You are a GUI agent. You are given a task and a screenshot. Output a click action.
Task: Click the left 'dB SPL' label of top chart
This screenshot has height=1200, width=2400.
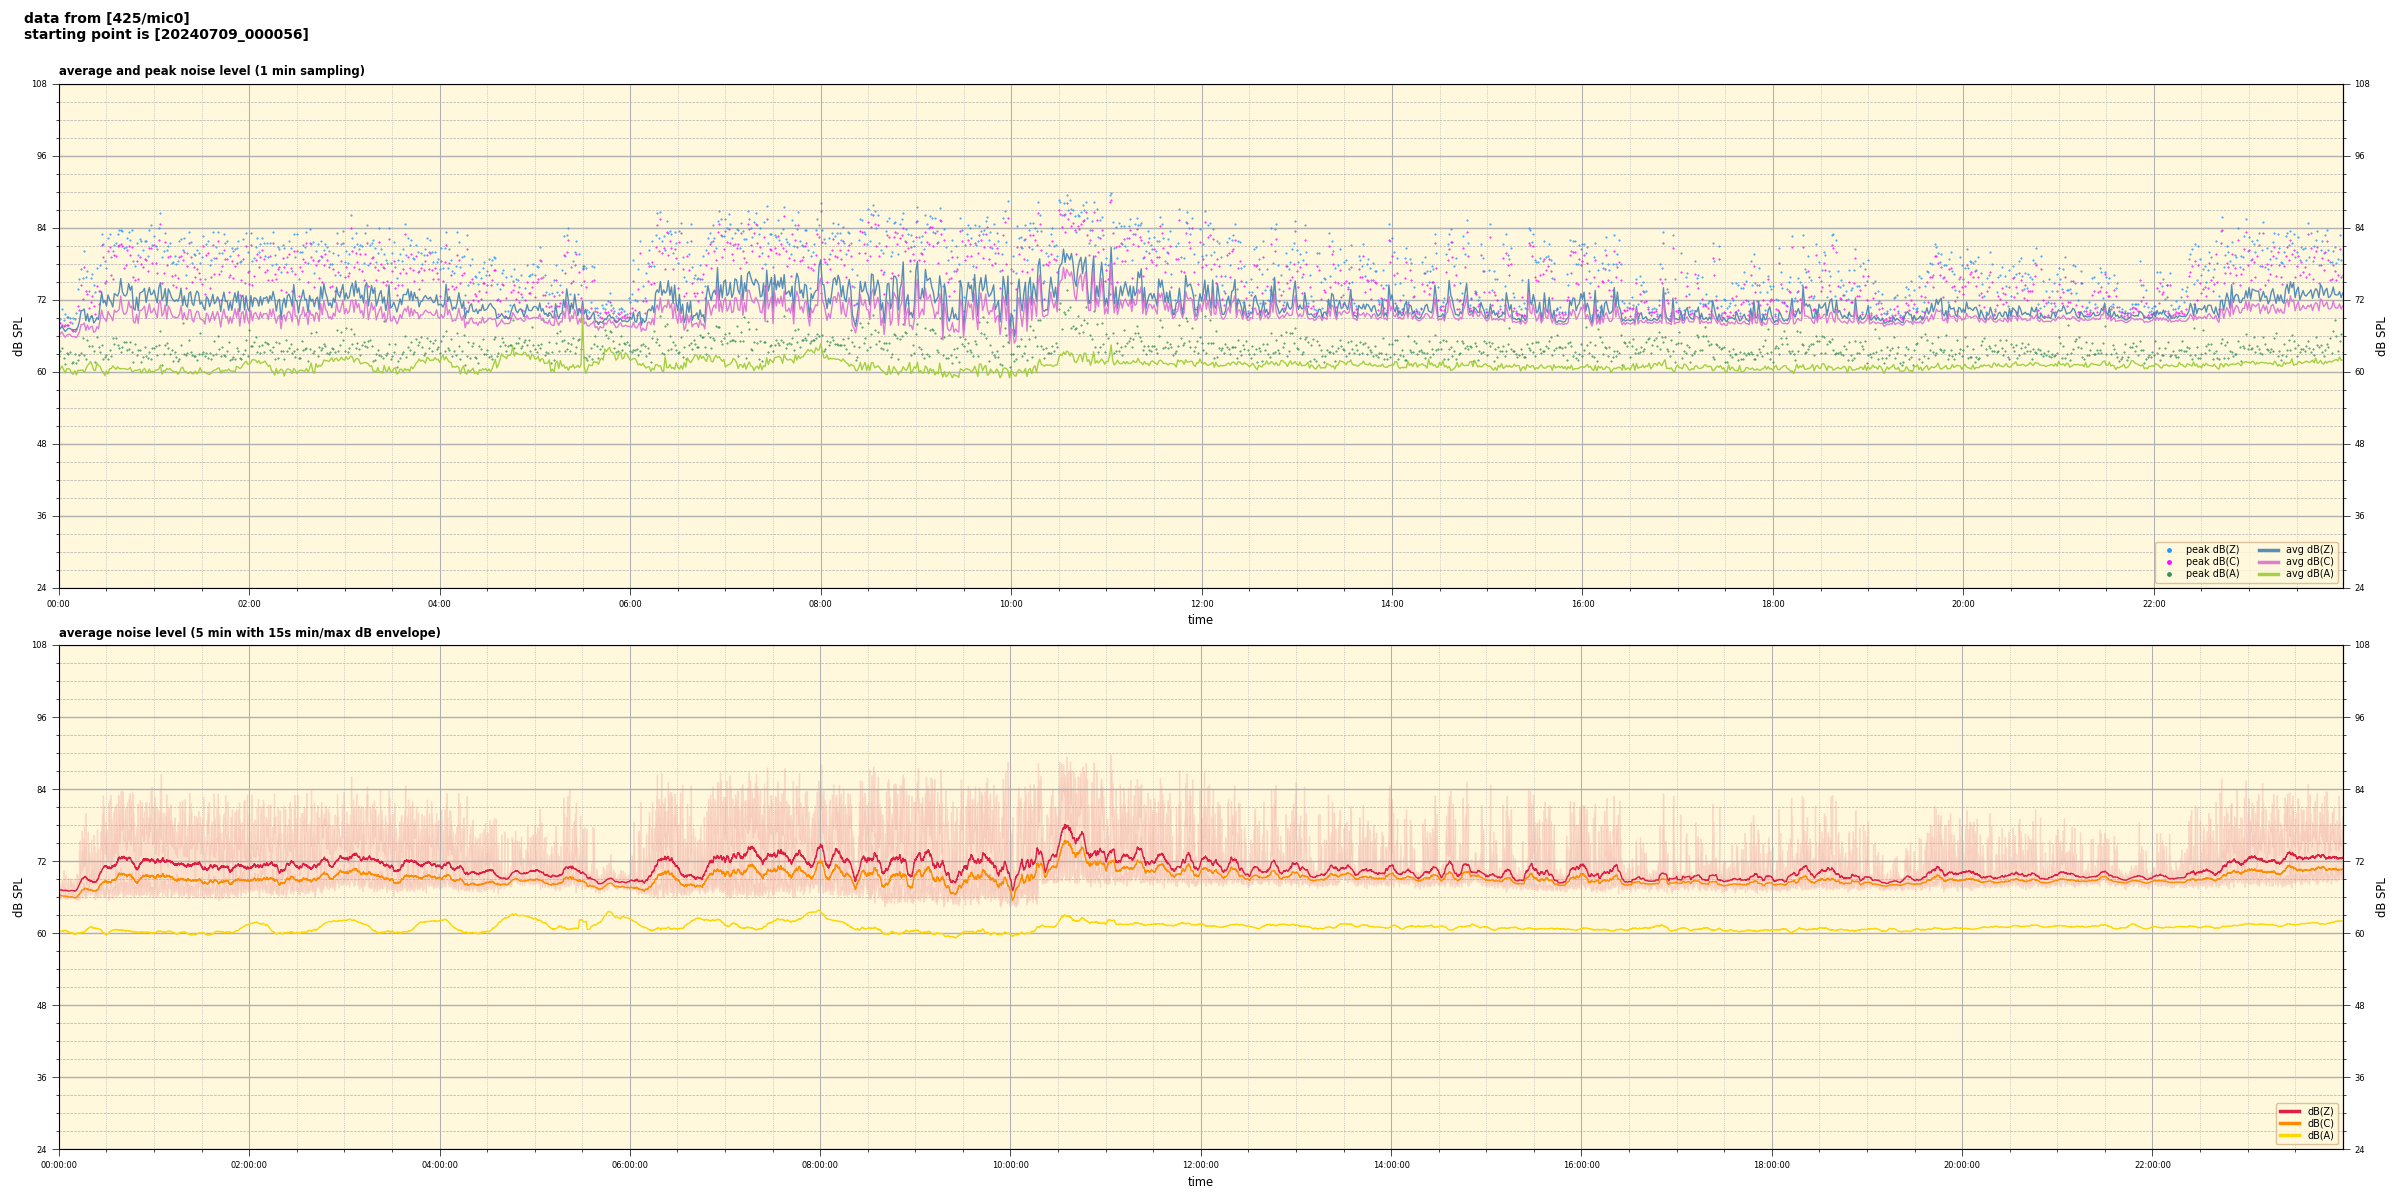click(18, 336)
